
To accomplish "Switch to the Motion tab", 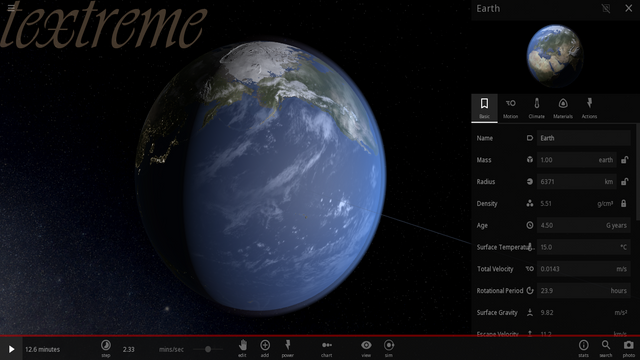I will (x=510, y=108).
